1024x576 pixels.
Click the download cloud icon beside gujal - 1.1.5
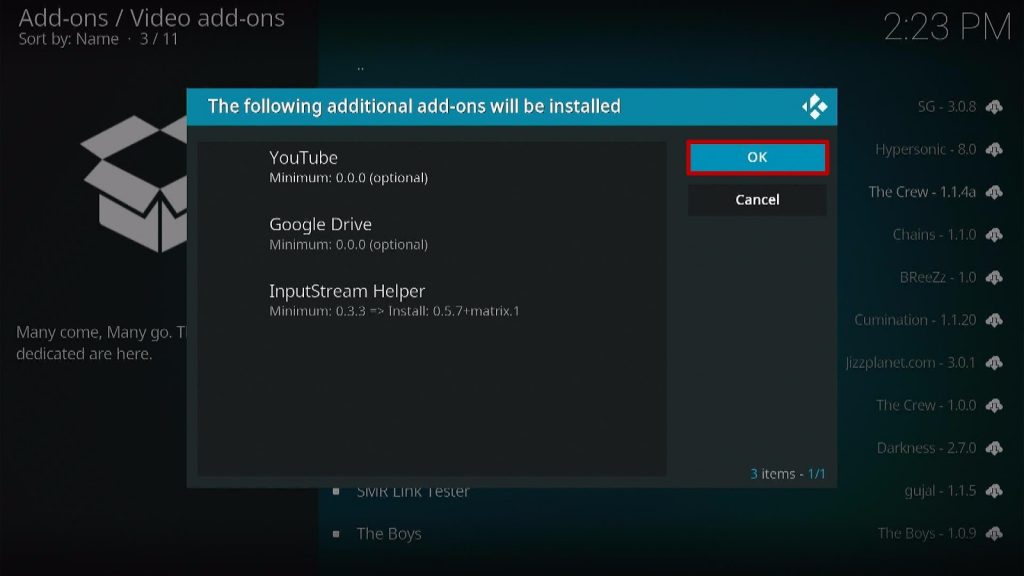click(994, 491)
